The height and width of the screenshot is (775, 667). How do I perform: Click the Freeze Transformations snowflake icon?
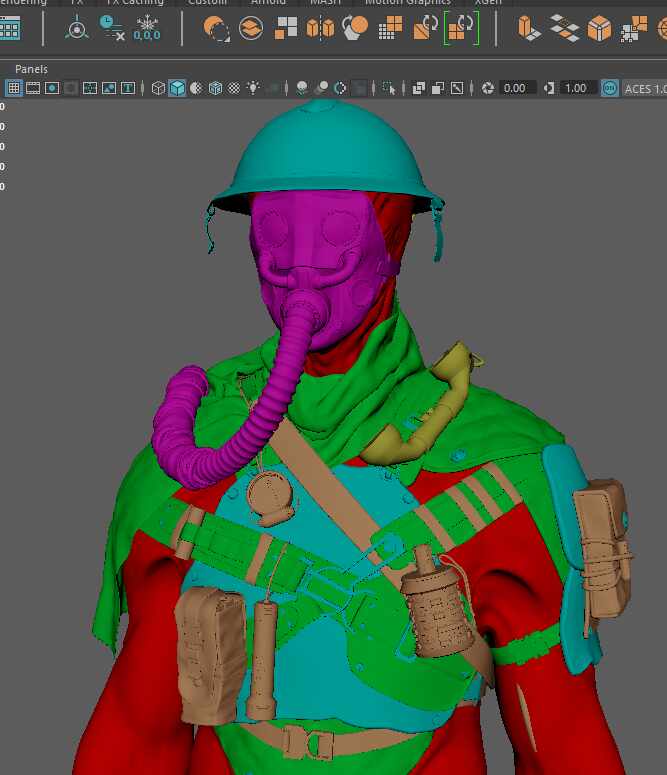coord(147,28)
